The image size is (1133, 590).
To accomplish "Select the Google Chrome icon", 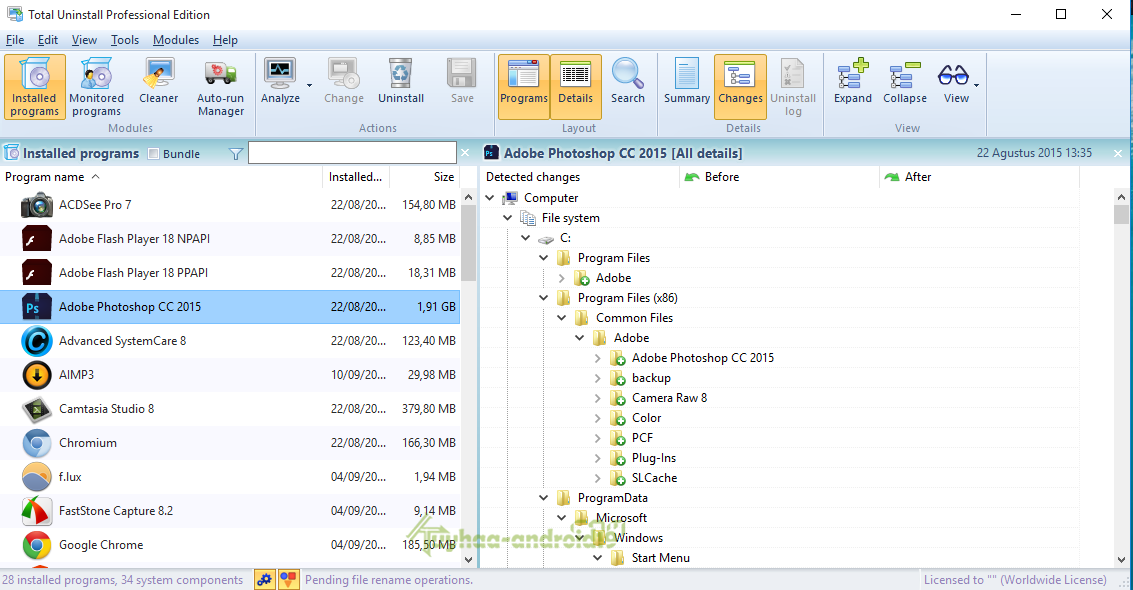I will pos(37,545).
